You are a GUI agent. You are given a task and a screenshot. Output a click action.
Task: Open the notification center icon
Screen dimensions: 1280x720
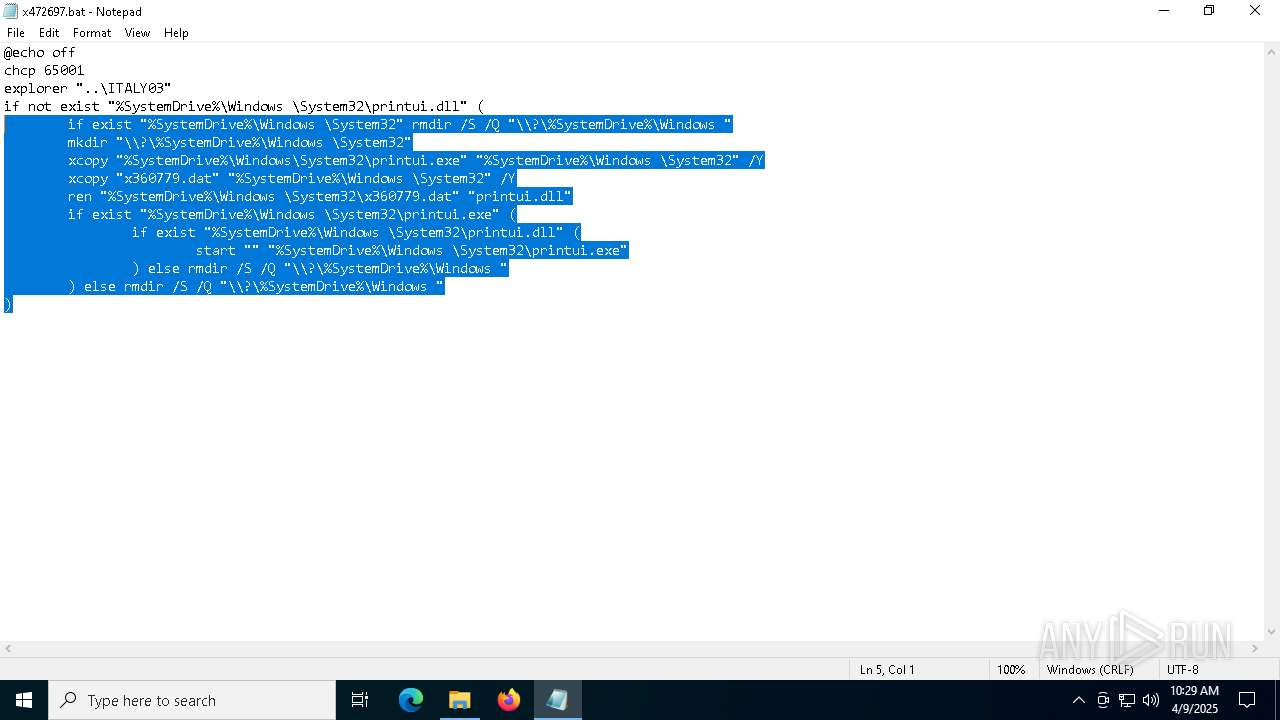[1247, 700]
